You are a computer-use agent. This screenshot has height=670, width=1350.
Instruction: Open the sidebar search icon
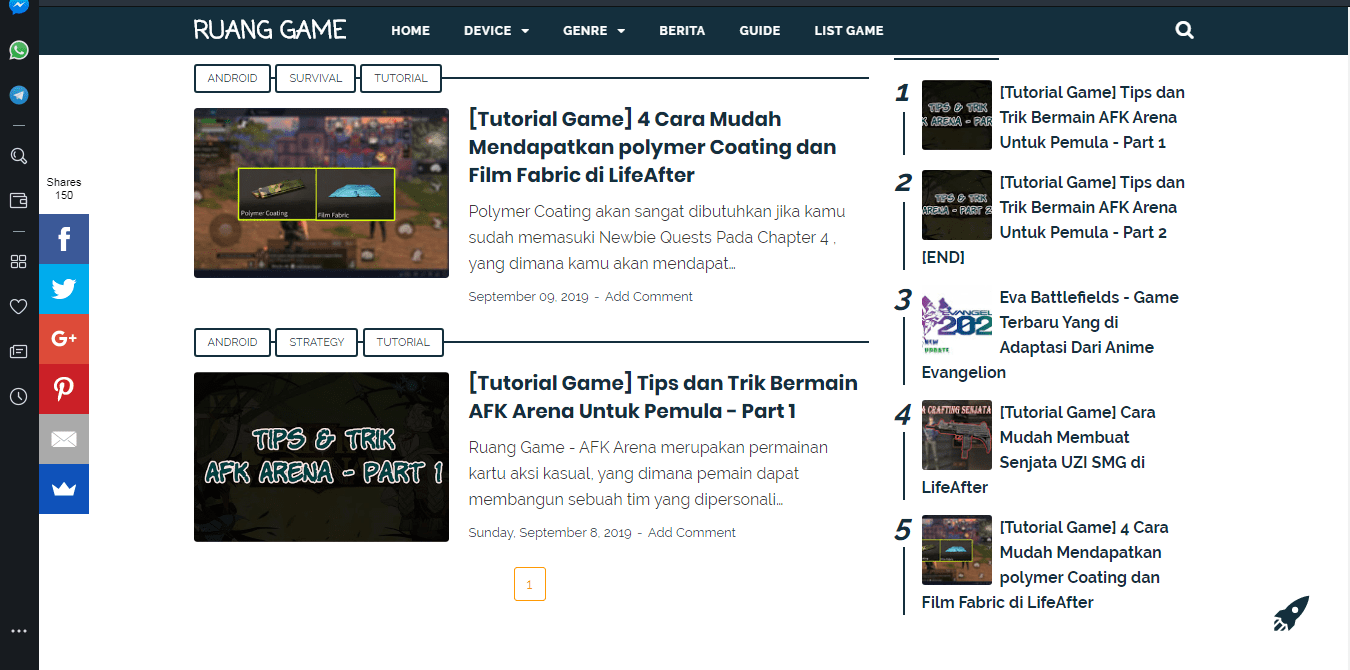pyautogui.click(x=18, y=156)
